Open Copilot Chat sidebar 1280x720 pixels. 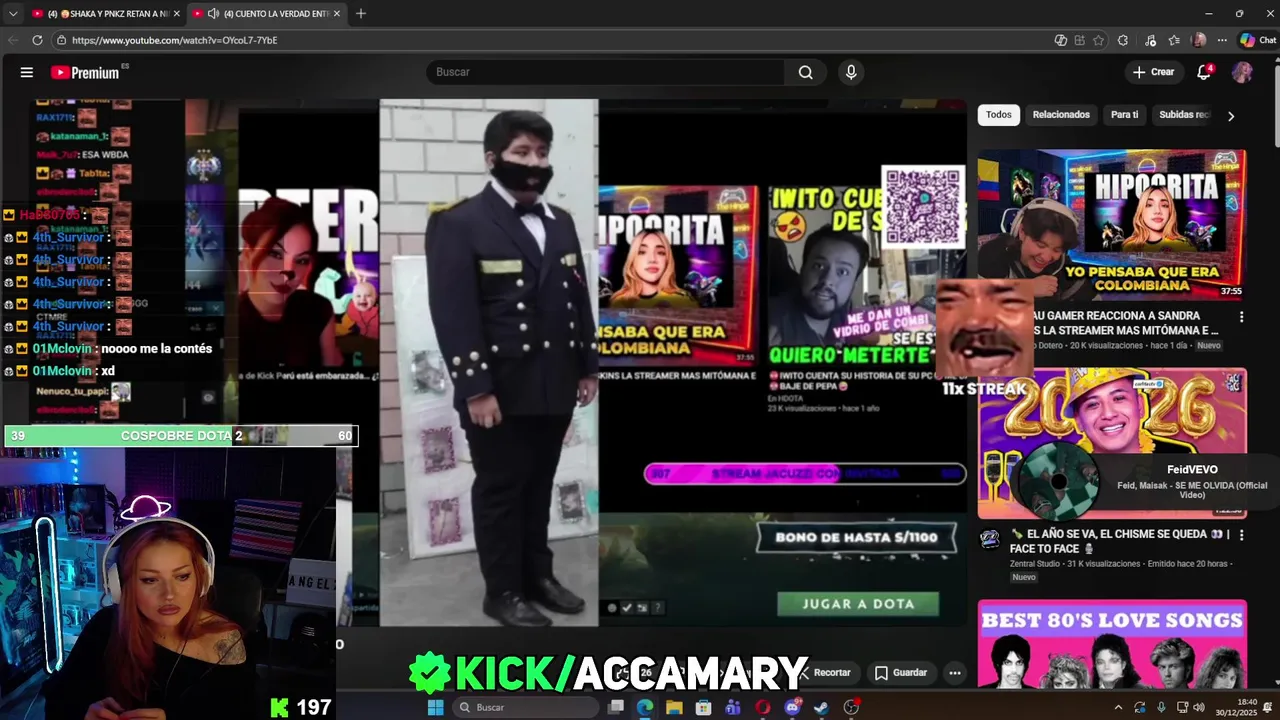click(x=1258, y=40)
